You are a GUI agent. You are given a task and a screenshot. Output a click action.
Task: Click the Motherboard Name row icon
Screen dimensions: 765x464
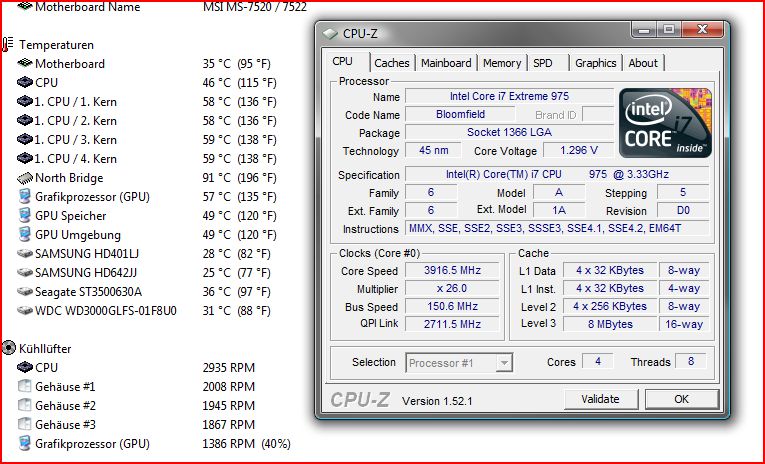24,6
